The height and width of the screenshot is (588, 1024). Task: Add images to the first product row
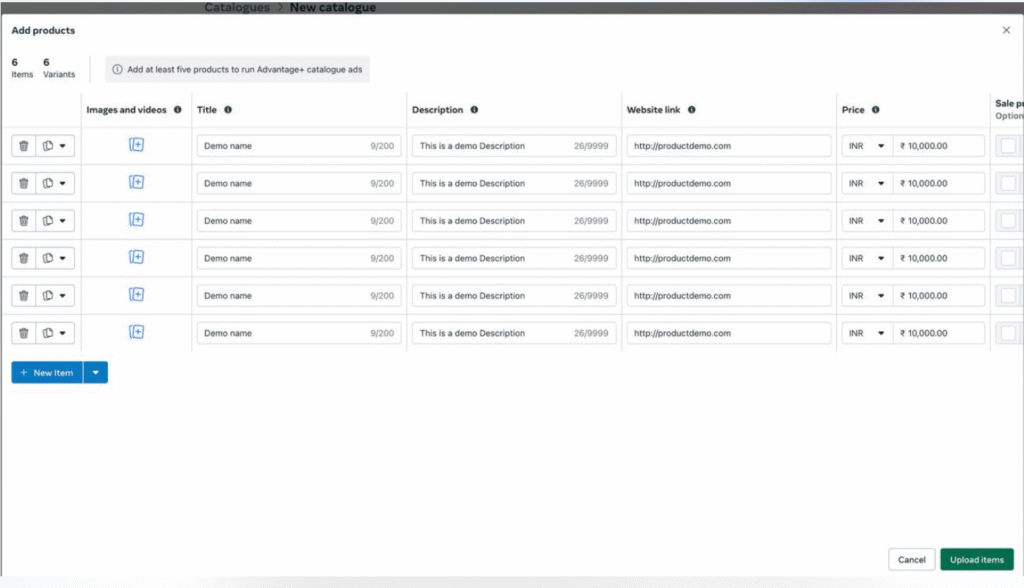coord(136,145)
